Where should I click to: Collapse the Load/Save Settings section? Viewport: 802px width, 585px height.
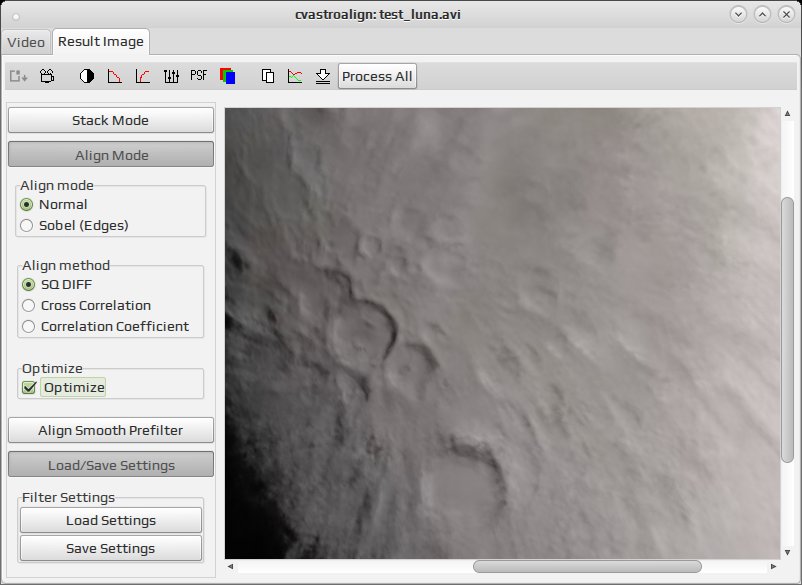pos(111,464)
